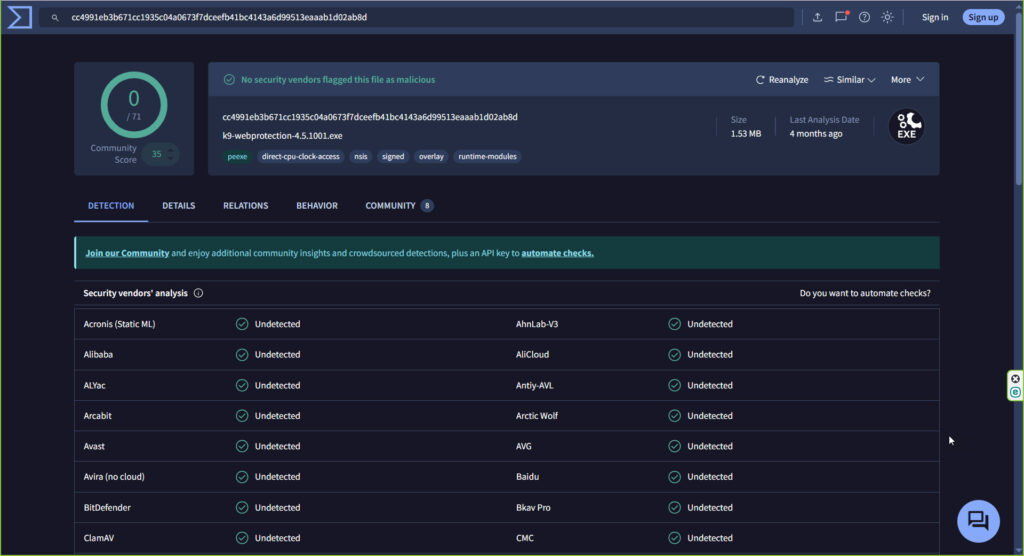Click the Antiy-AVL vendor name
Image resolution: width=1024 pixels, height=556 pixels.
(534, 385)
